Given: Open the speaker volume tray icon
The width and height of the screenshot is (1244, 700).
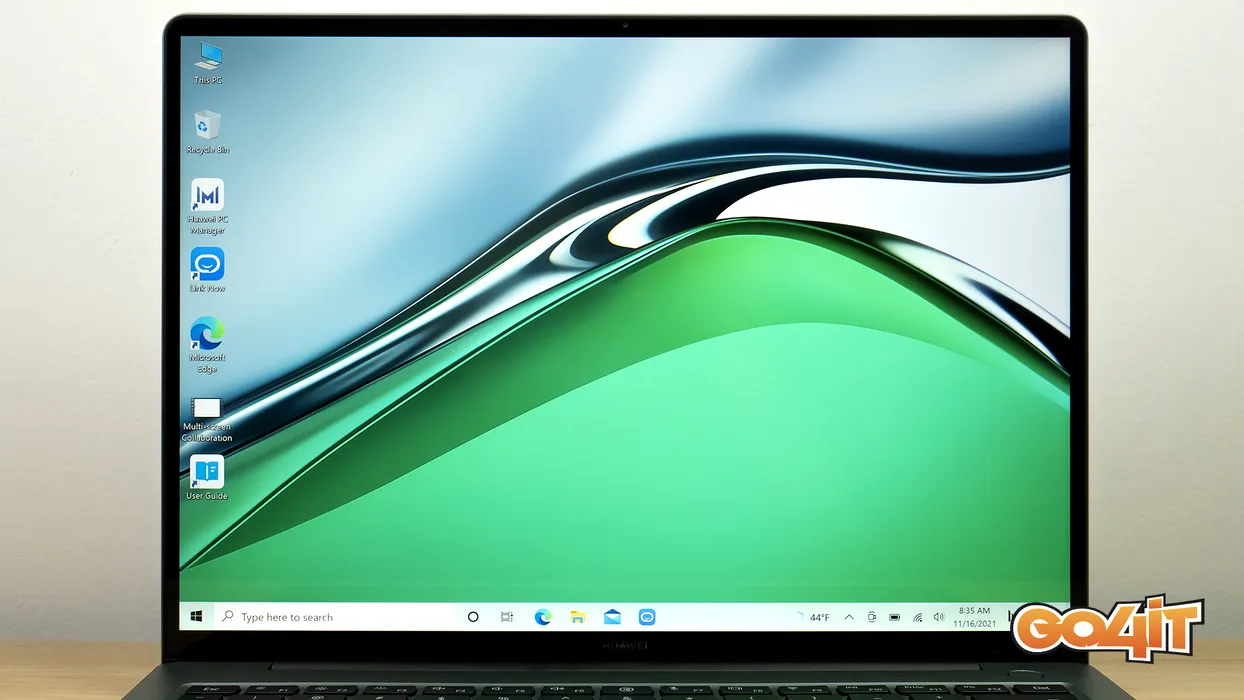Looking at the screenshot, I should point(938,617).
